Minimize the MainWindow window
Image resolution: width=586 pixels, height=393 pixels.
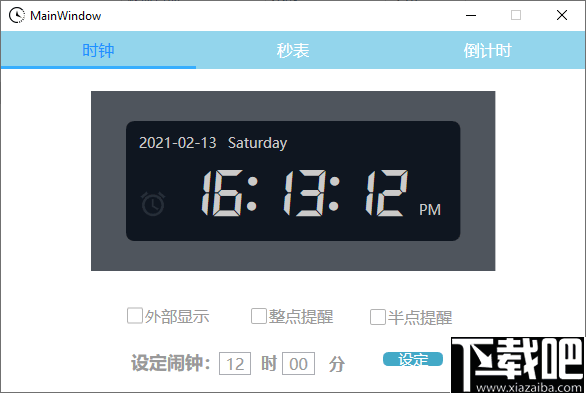tap(471, 15)
